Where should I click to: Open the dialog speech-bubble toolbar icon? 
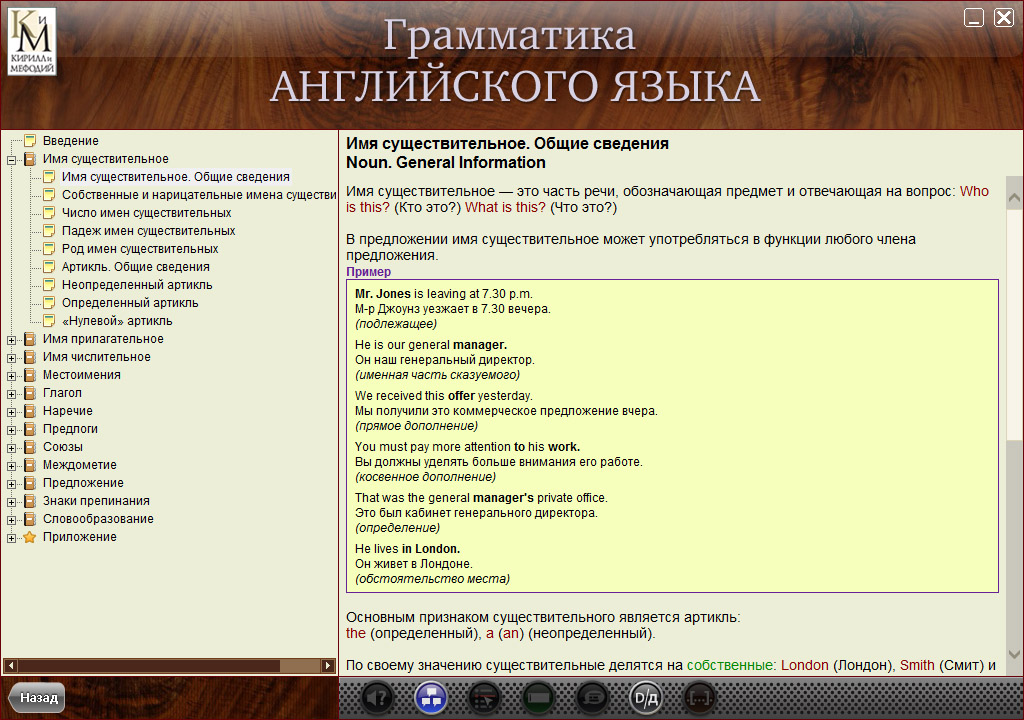[x=591, y=698]
